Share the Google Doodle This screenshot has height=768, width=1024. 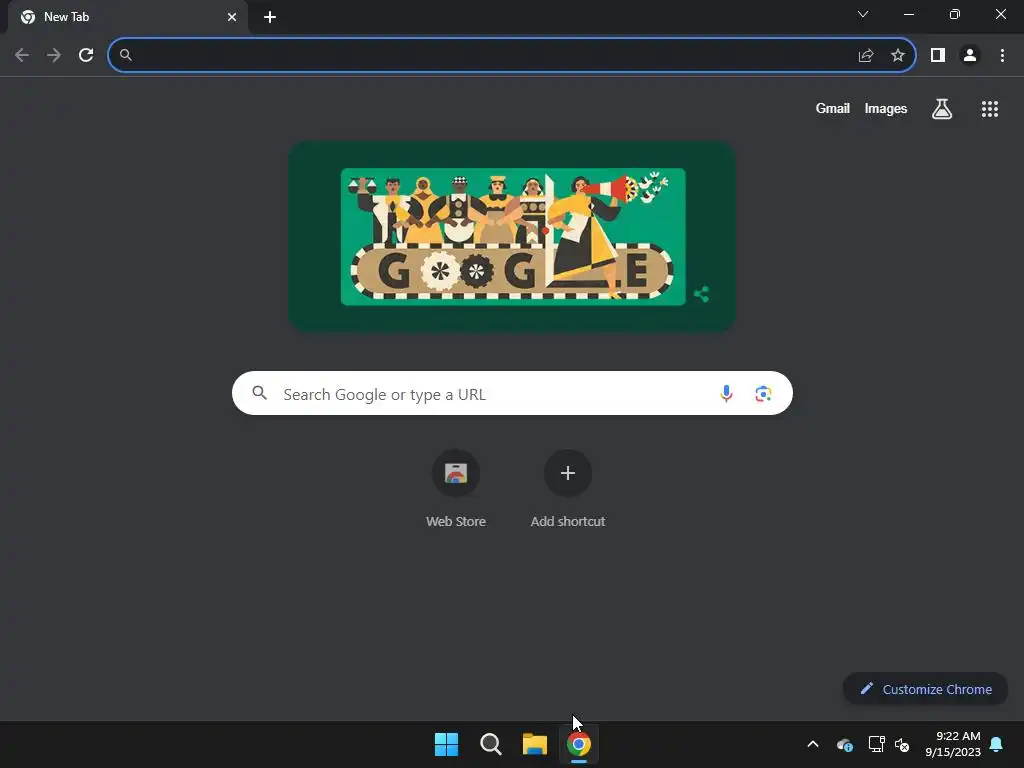[x=701, y=294]
